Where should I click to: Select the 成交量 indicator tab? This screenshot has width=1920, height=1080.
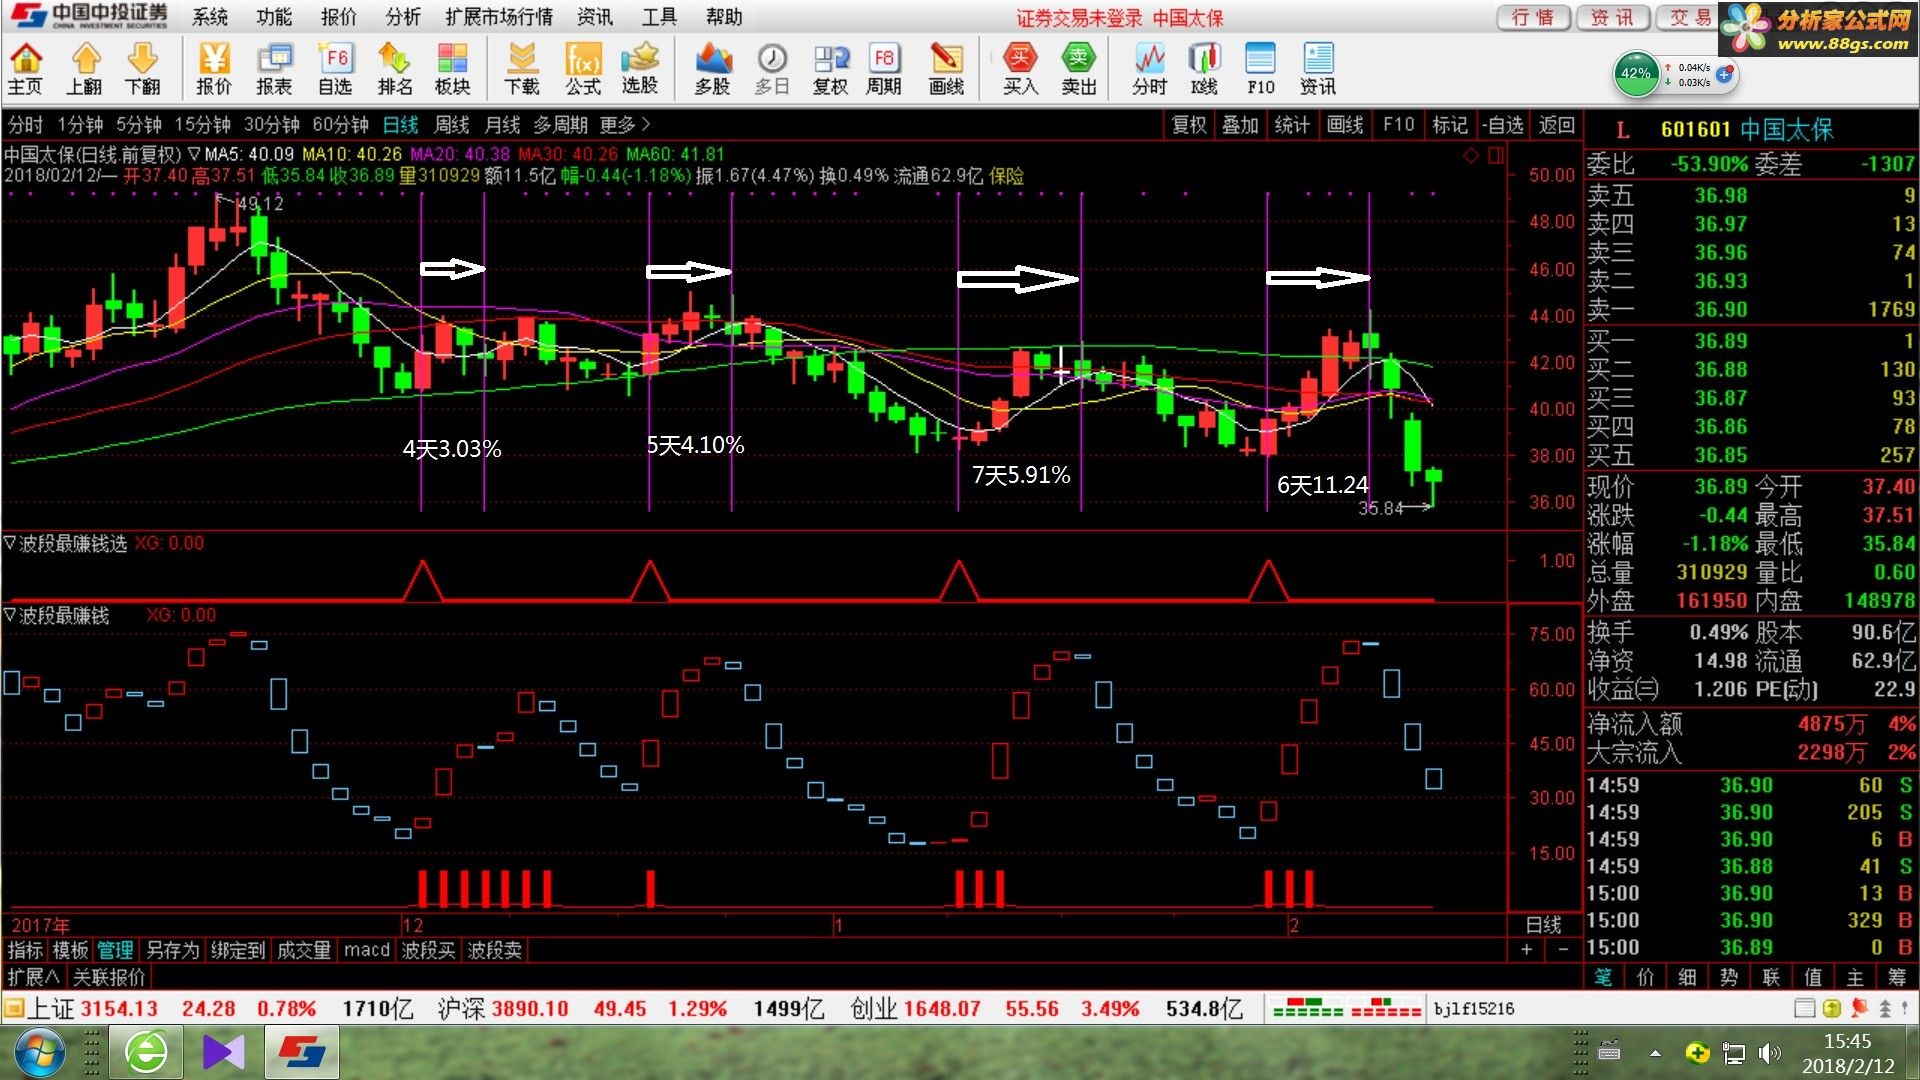click(x=303, y=950)
